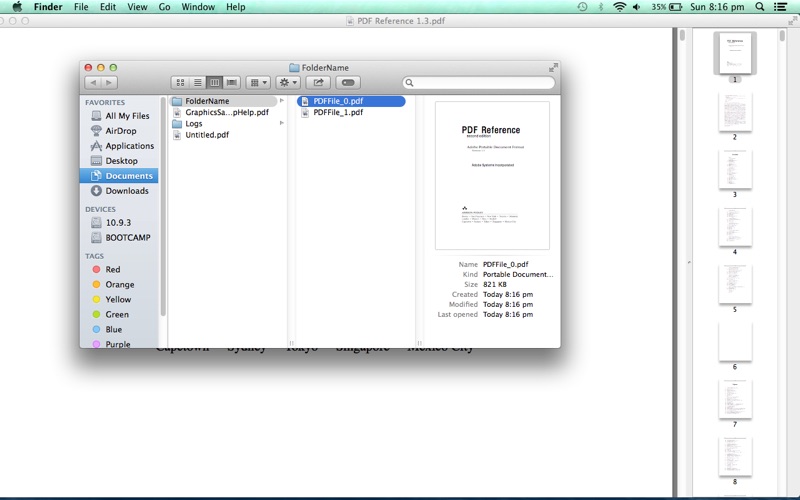Screen dimensions: 800x500
Task: Click Preview thumbnail sidebar scrollbar
Action: (782, 36)
